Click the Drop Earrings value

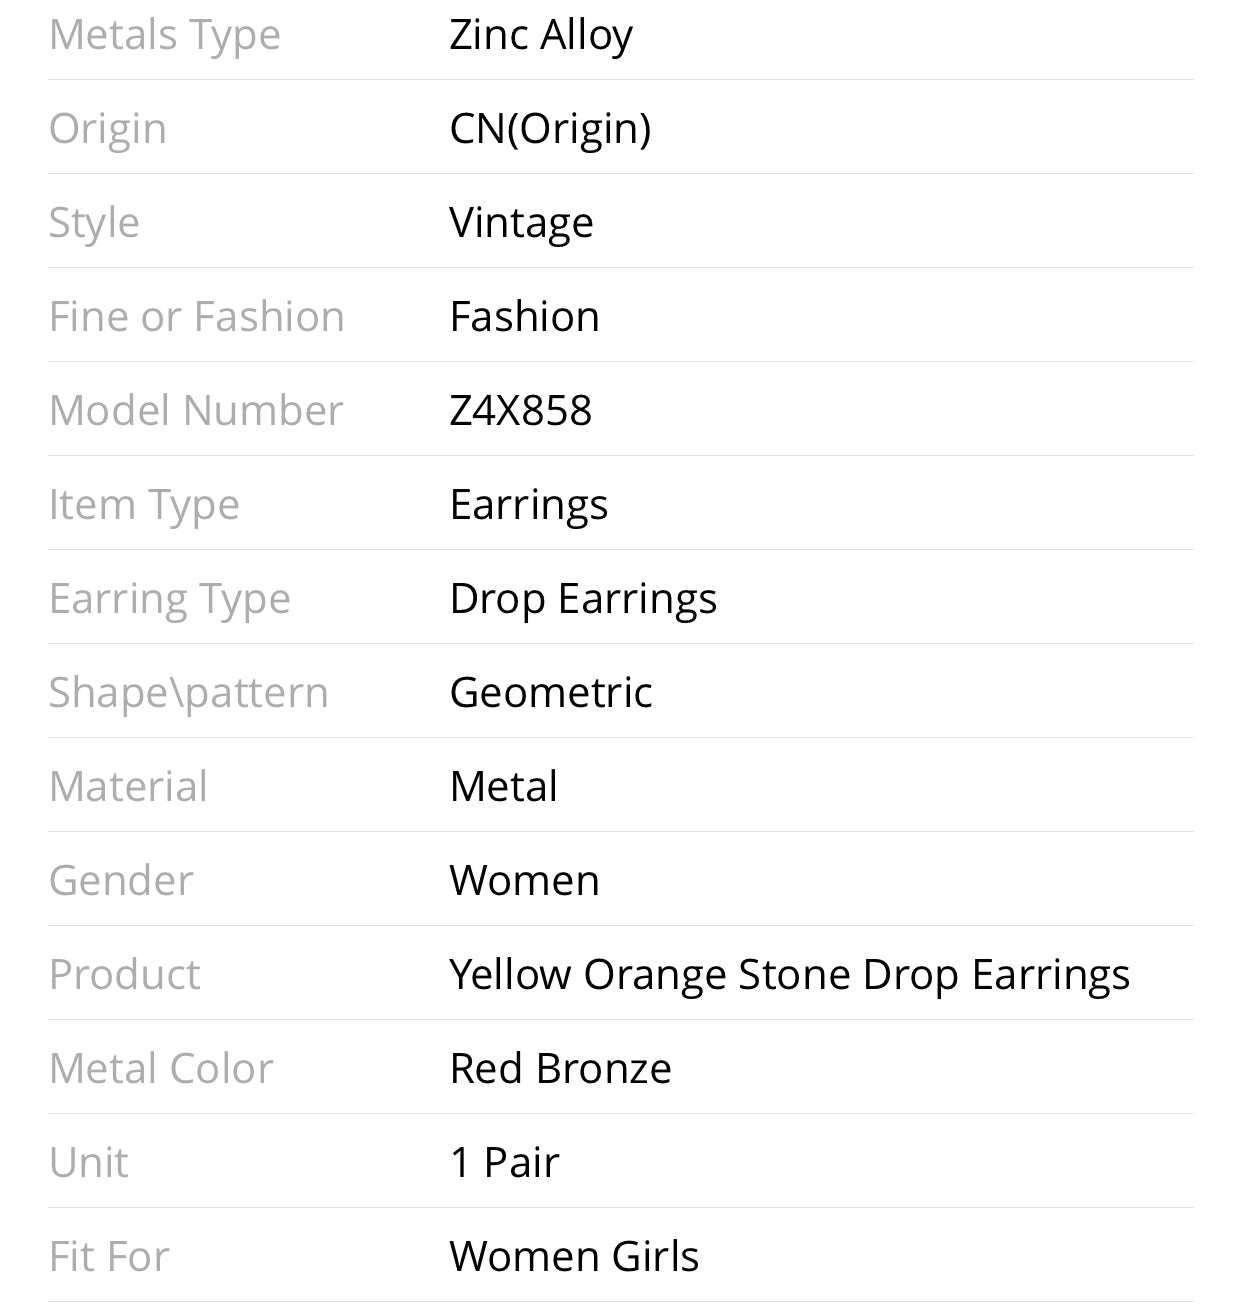click(x=583, y=599)
